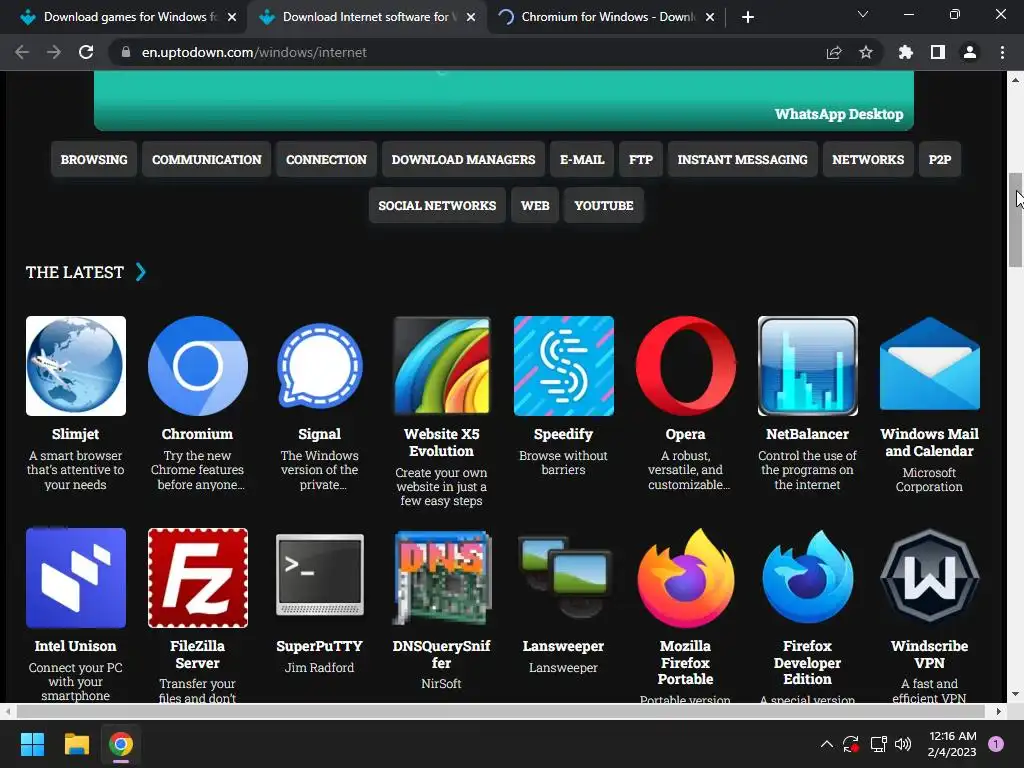Open the Slimjet browser app icon
Image resolution: width=1024 pixels, height=768 pixels.
click(76, 366)
